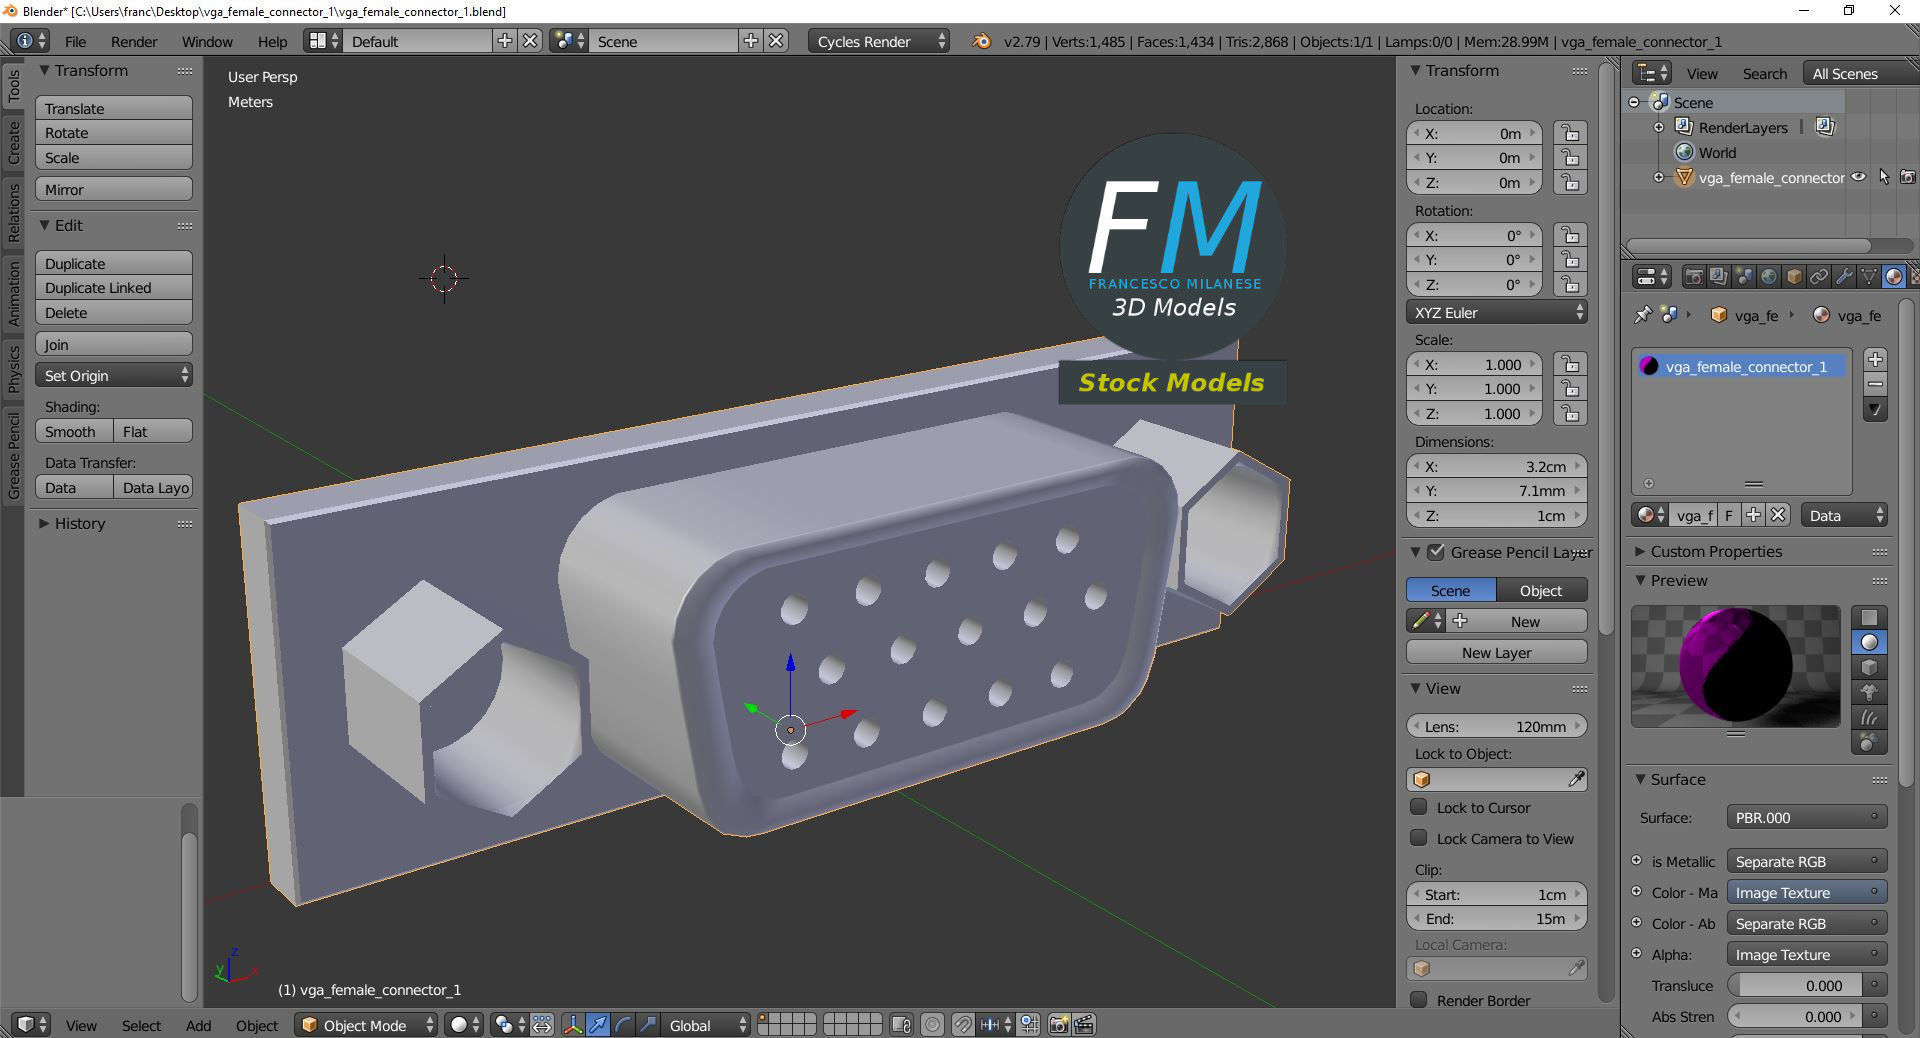Enable Lock Camera to View checkbox

click(1418, 838)
